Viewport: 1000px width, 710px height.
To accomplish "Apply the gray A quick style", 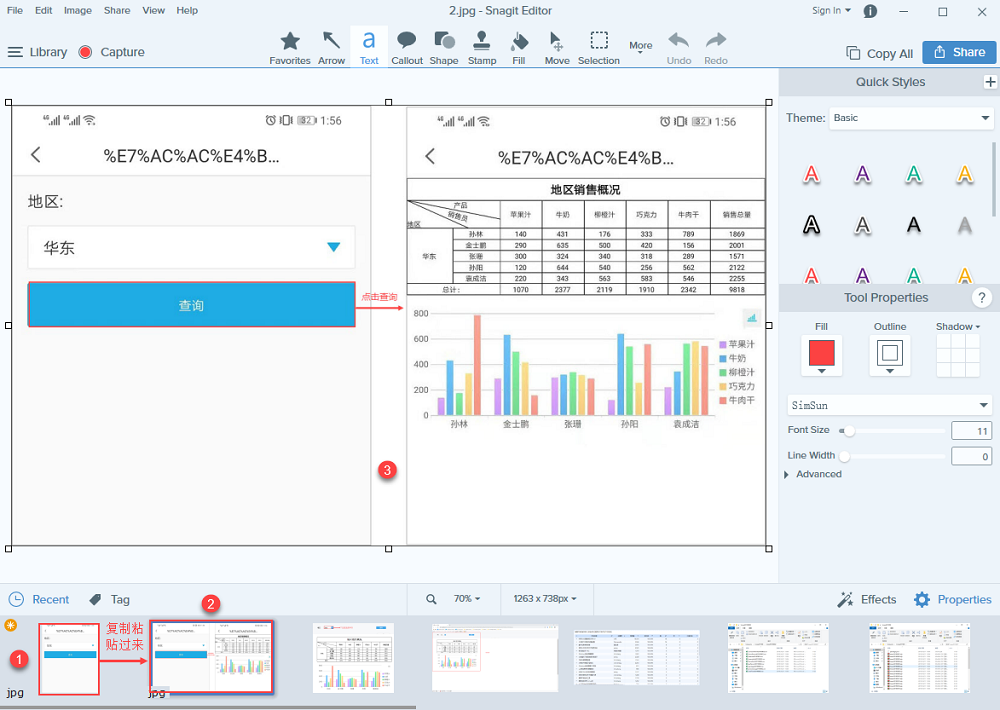I will [x=965, y=225].
